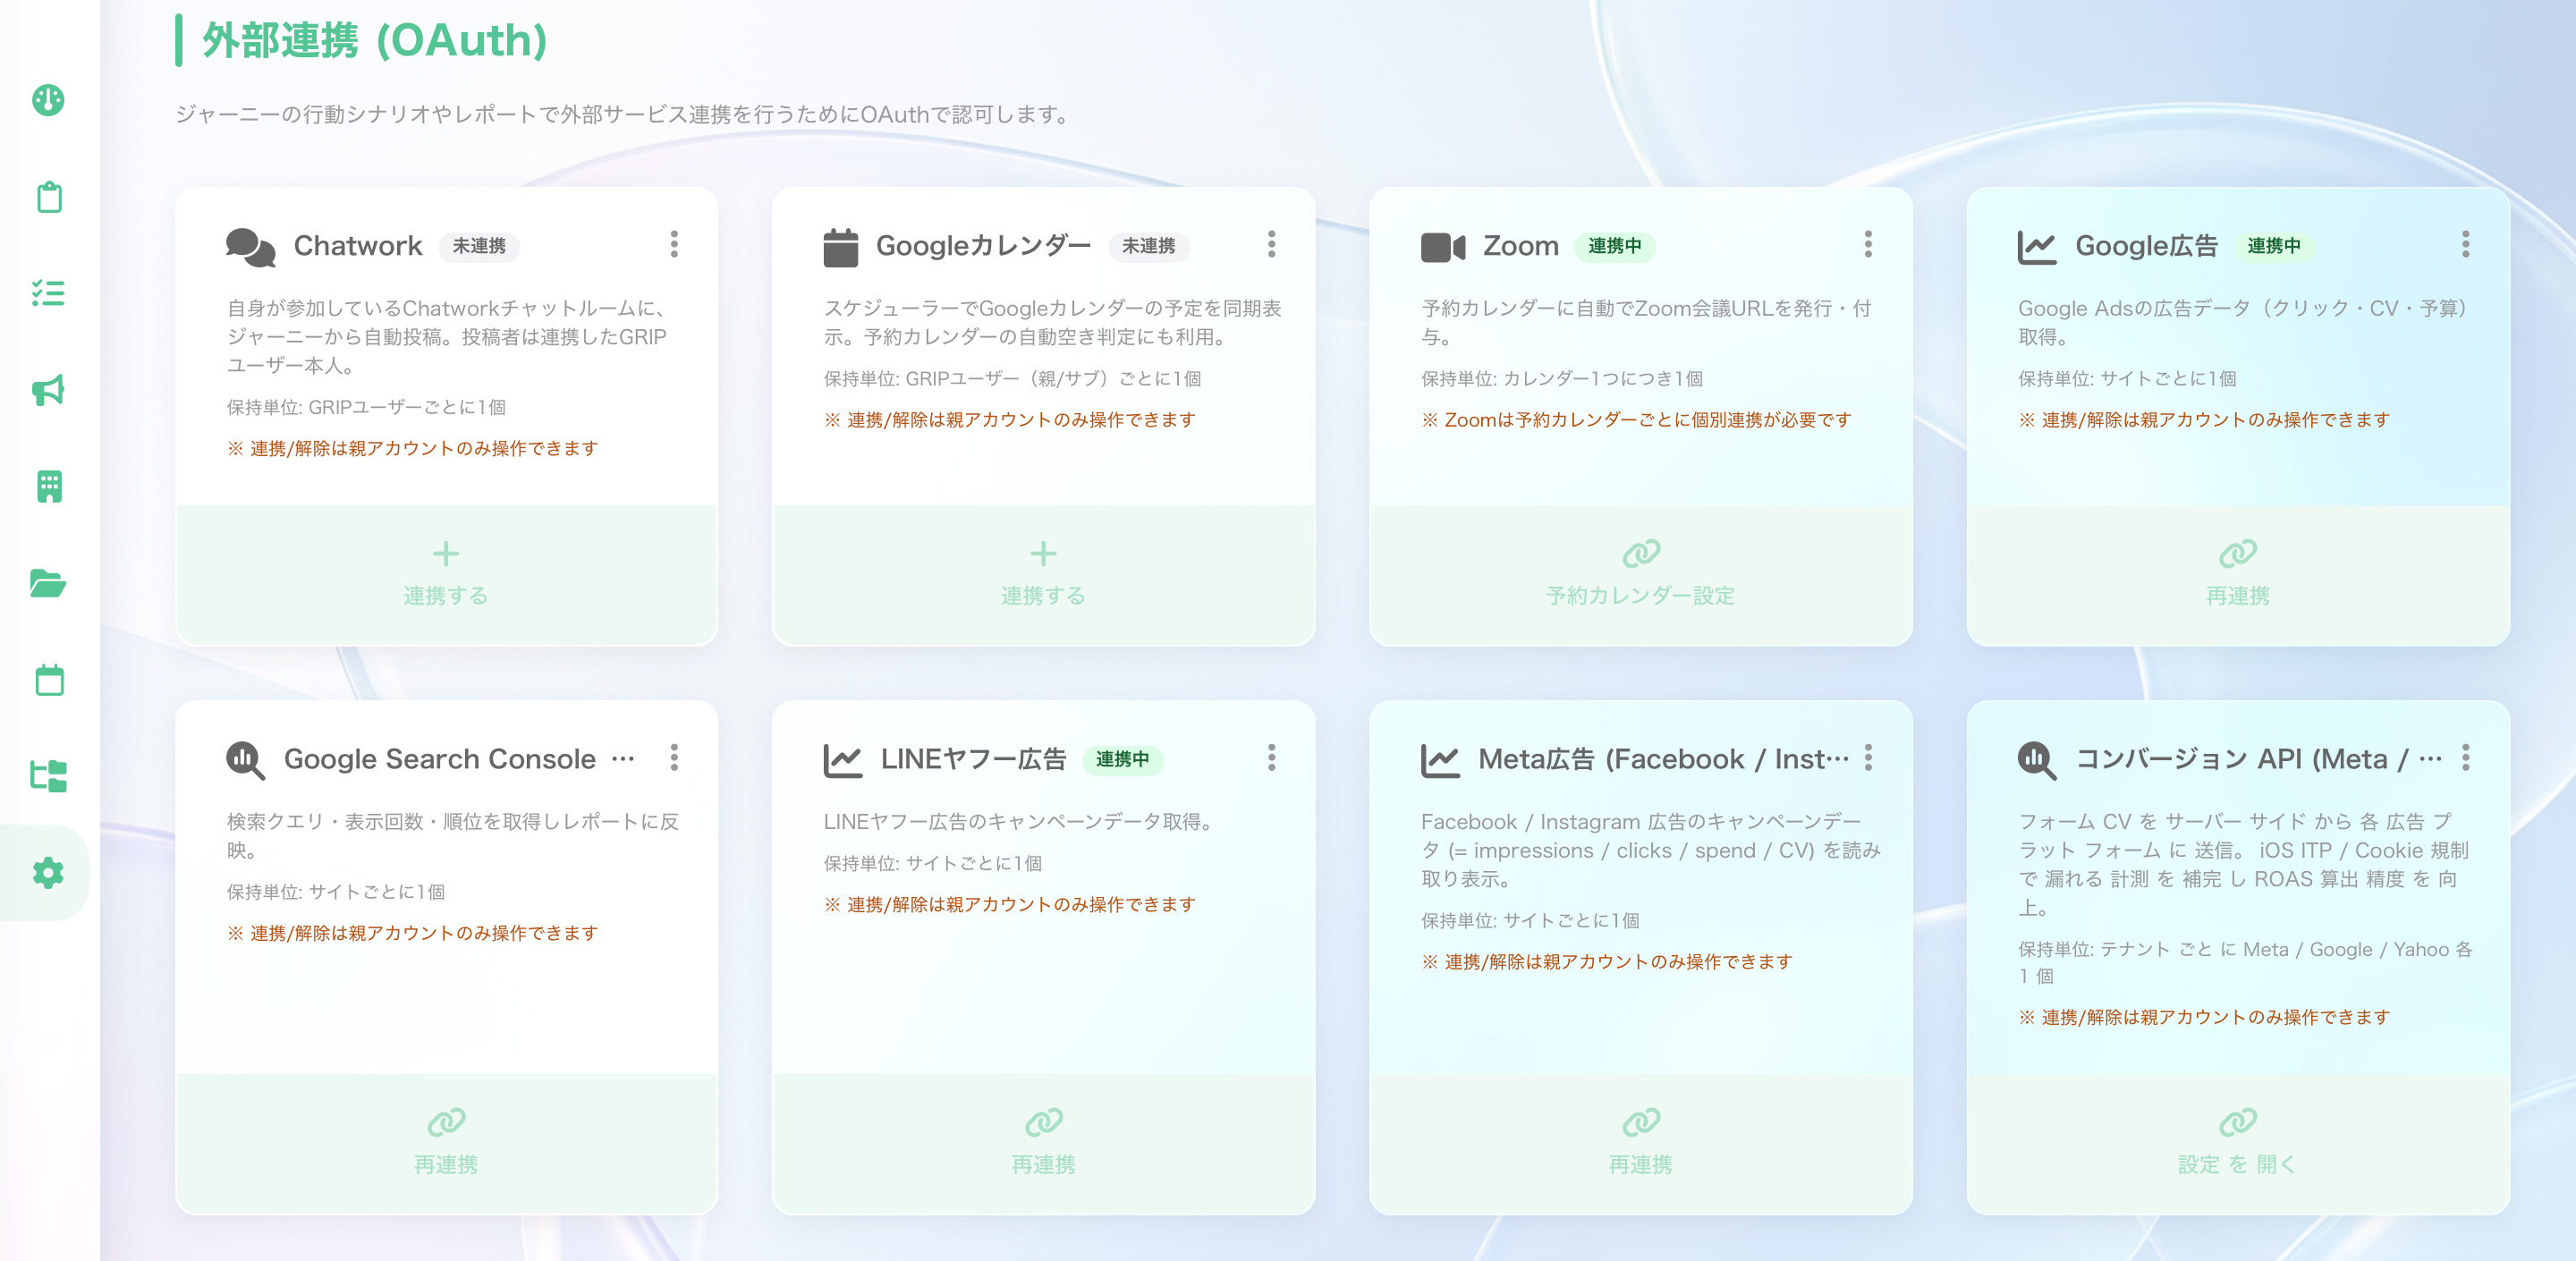Open the コンバージョン API card three-dot menu
This screenshot has height=1261, width=2576.
2465,758
